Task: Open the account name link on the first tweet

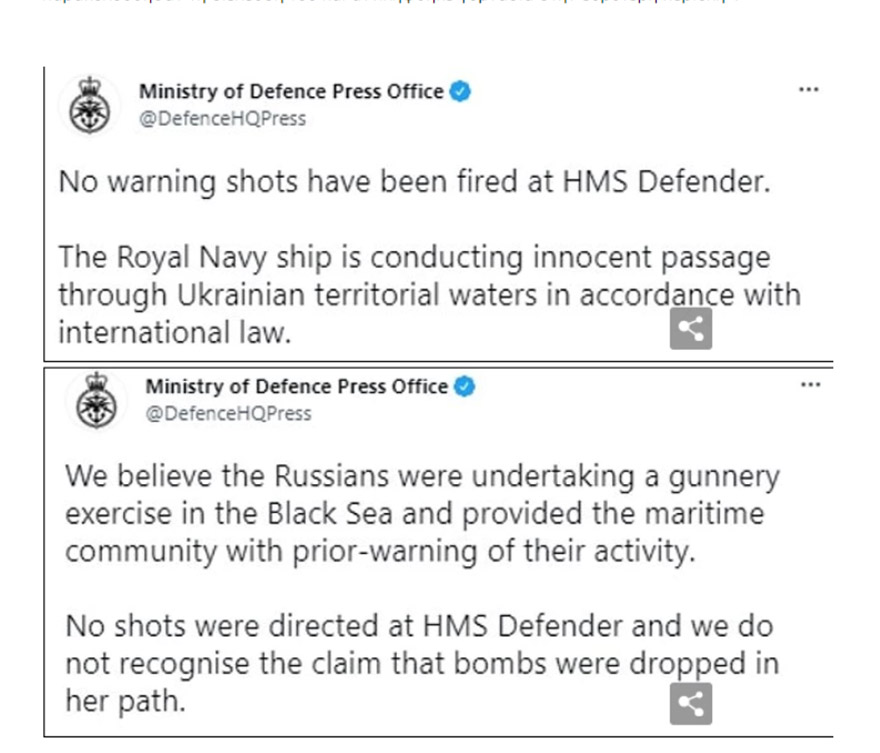Action: (290, 92)
